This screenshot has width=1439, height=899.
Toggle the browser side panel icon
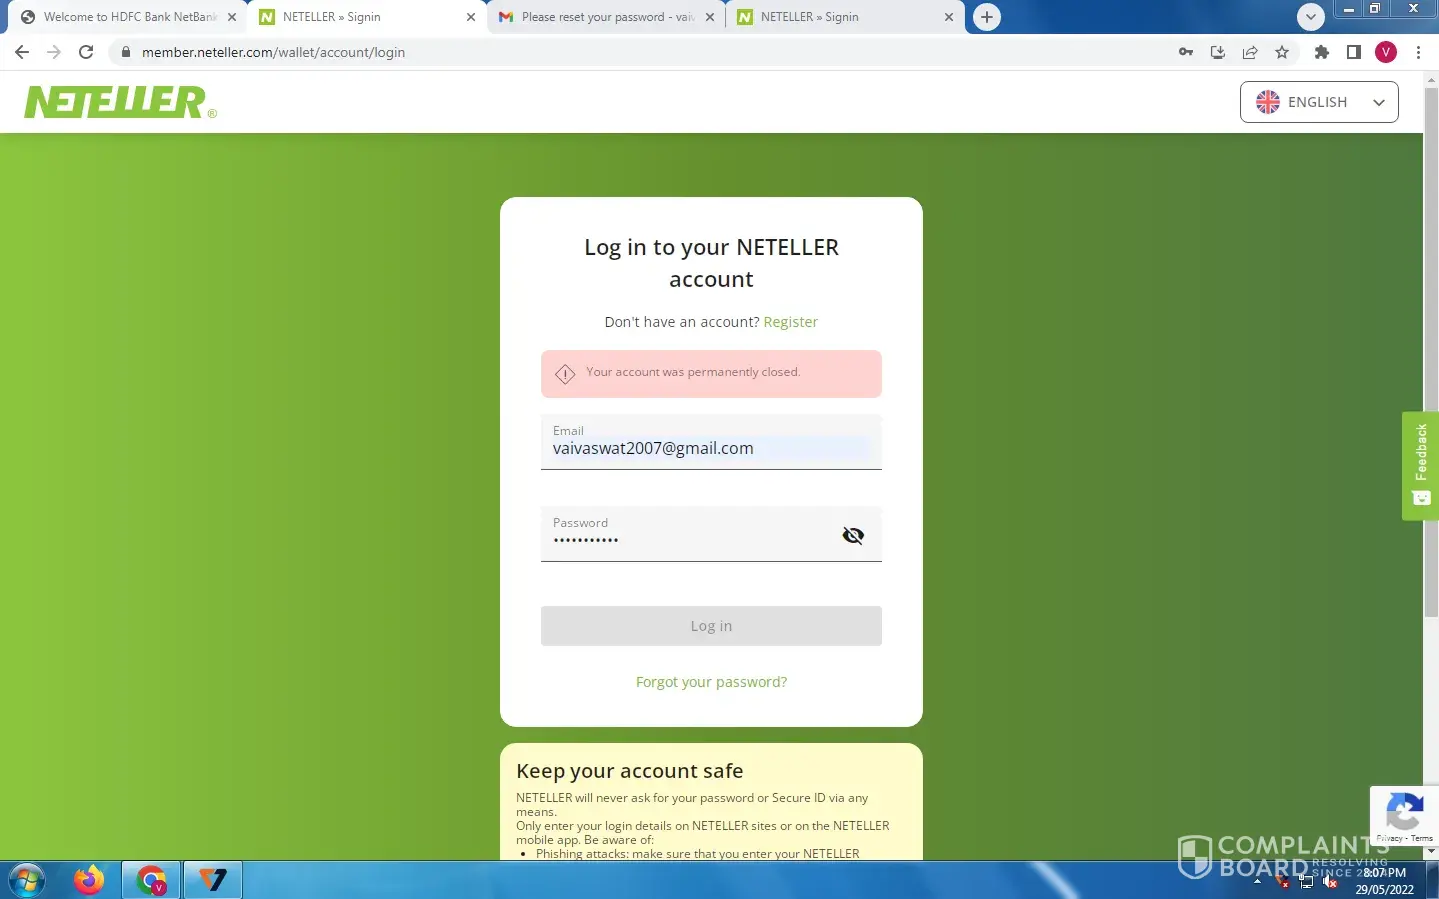1354,52
